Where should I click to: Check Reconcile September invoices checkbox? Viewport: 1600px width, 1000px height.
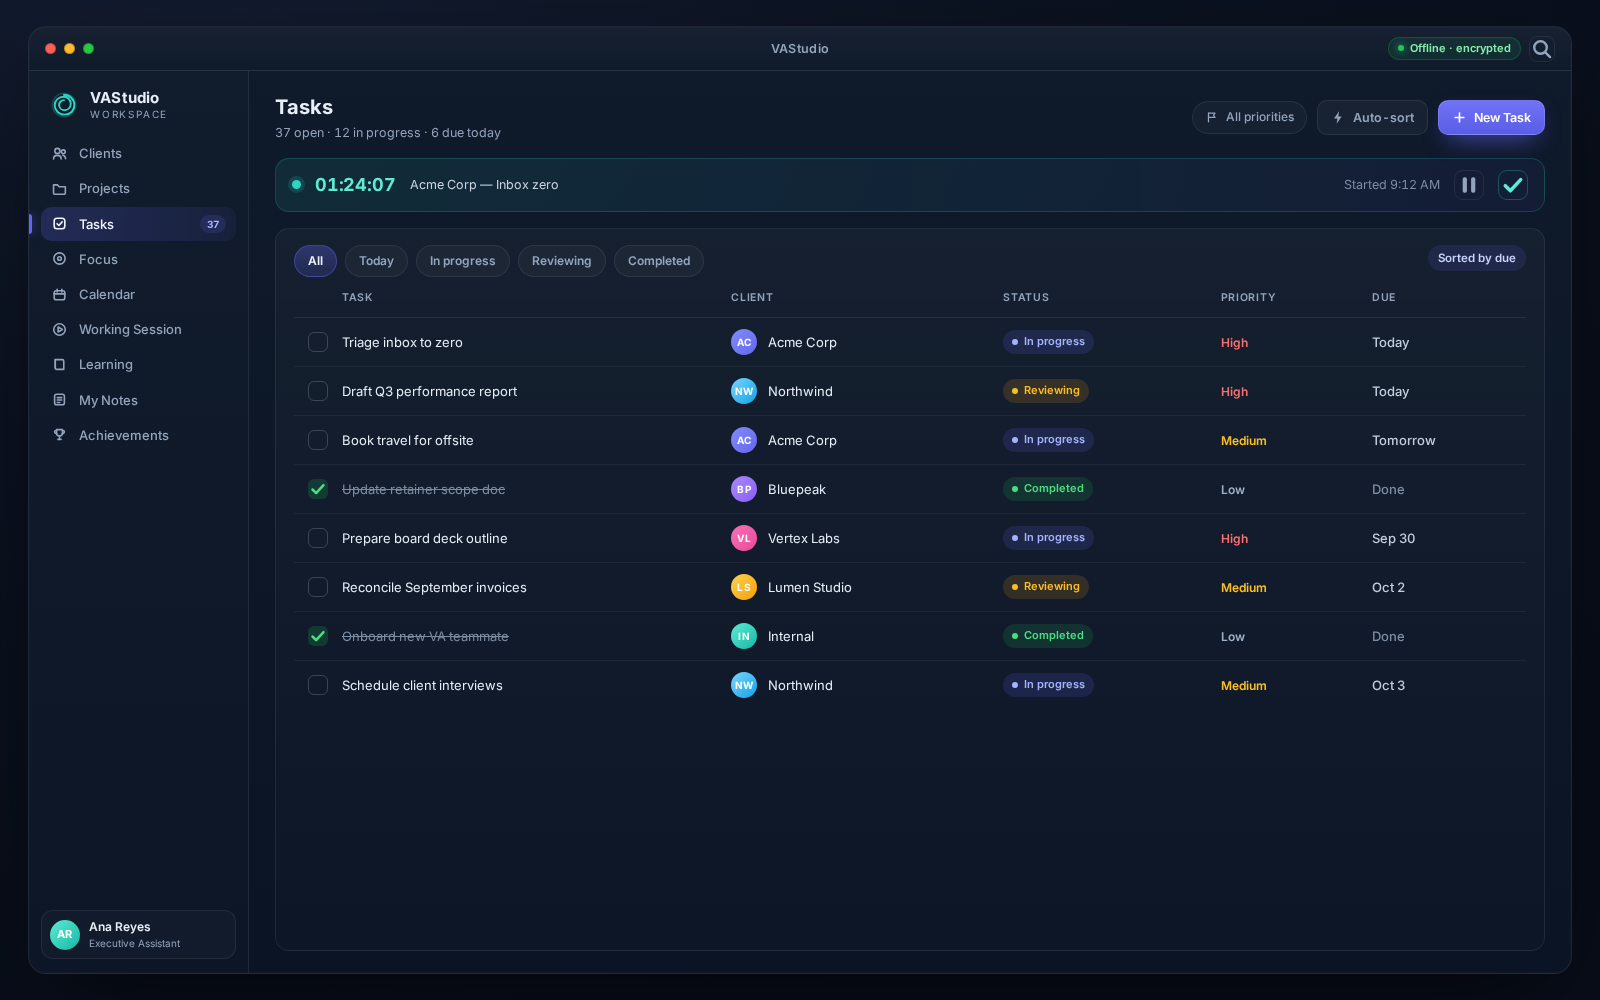point(318,587)
